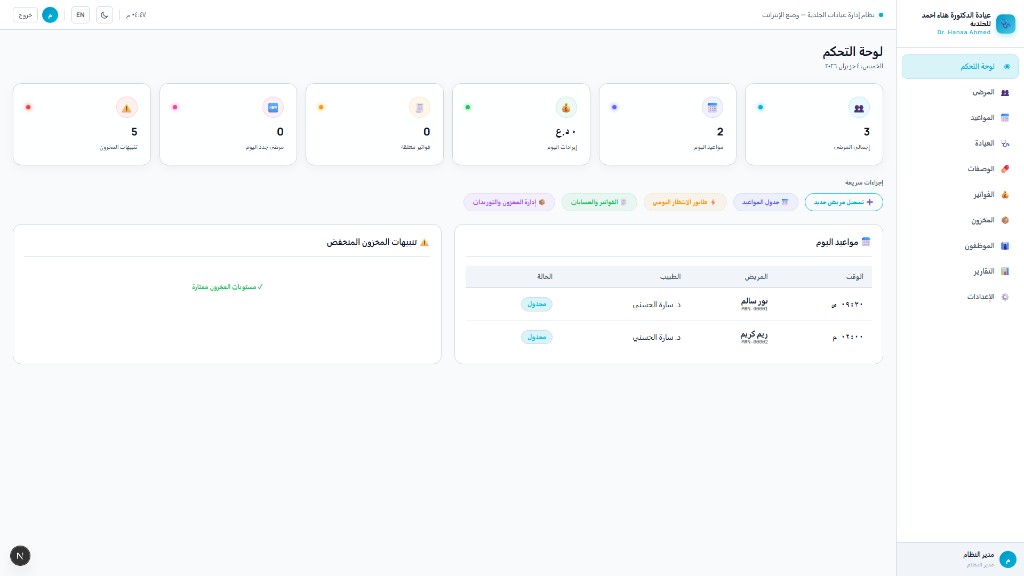This screenshot has height=576, width=1024.
Task: Select لوحة التحكم dashboard sidebar item
Action: 960,67
